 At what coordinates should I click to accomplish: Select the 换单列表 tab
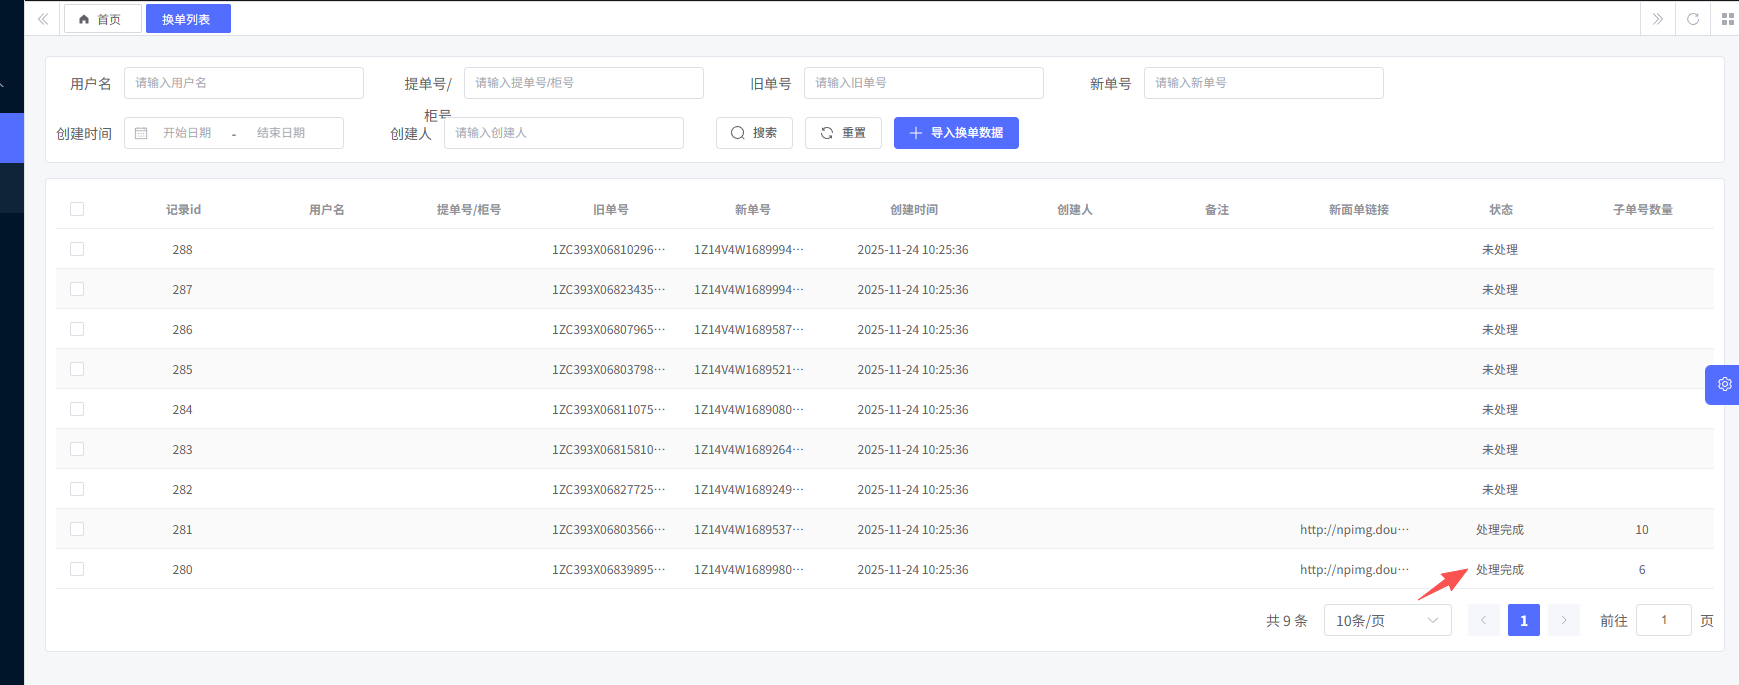tap(187, 19)
